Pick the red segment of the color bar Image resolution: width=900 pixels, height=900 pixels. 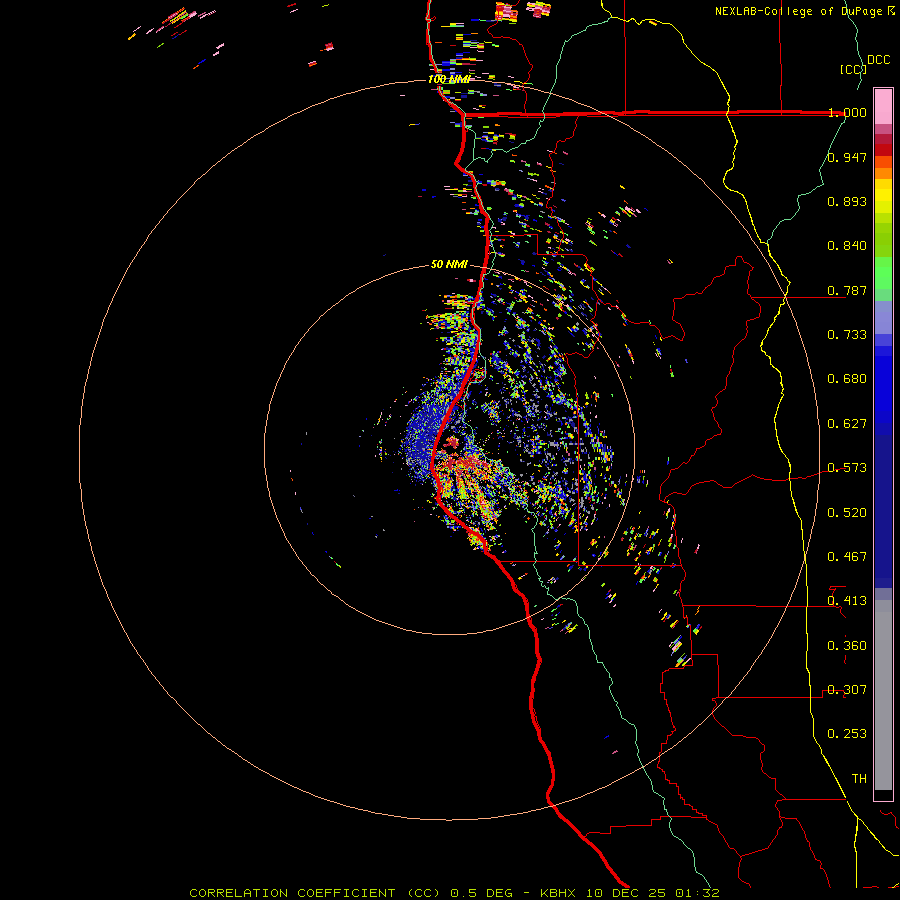coord(883,150)
